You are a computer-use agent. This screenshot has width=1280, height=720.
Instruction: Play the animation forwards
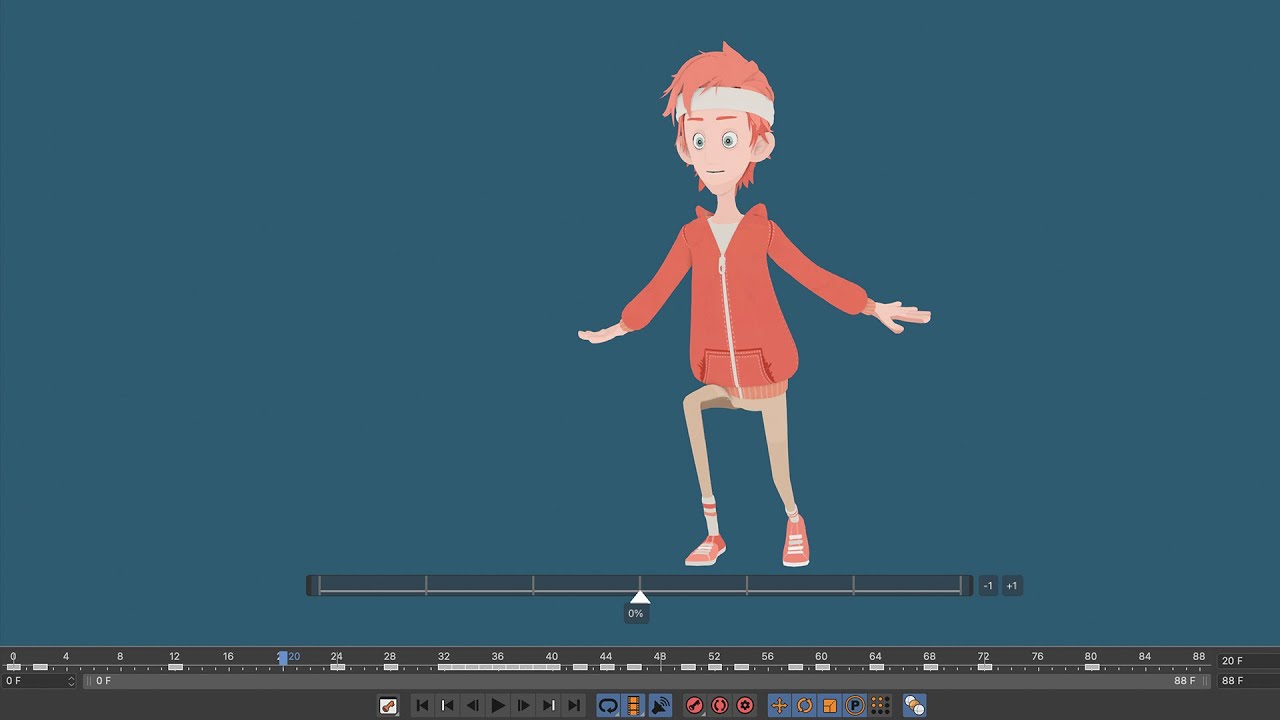[498, 706]
